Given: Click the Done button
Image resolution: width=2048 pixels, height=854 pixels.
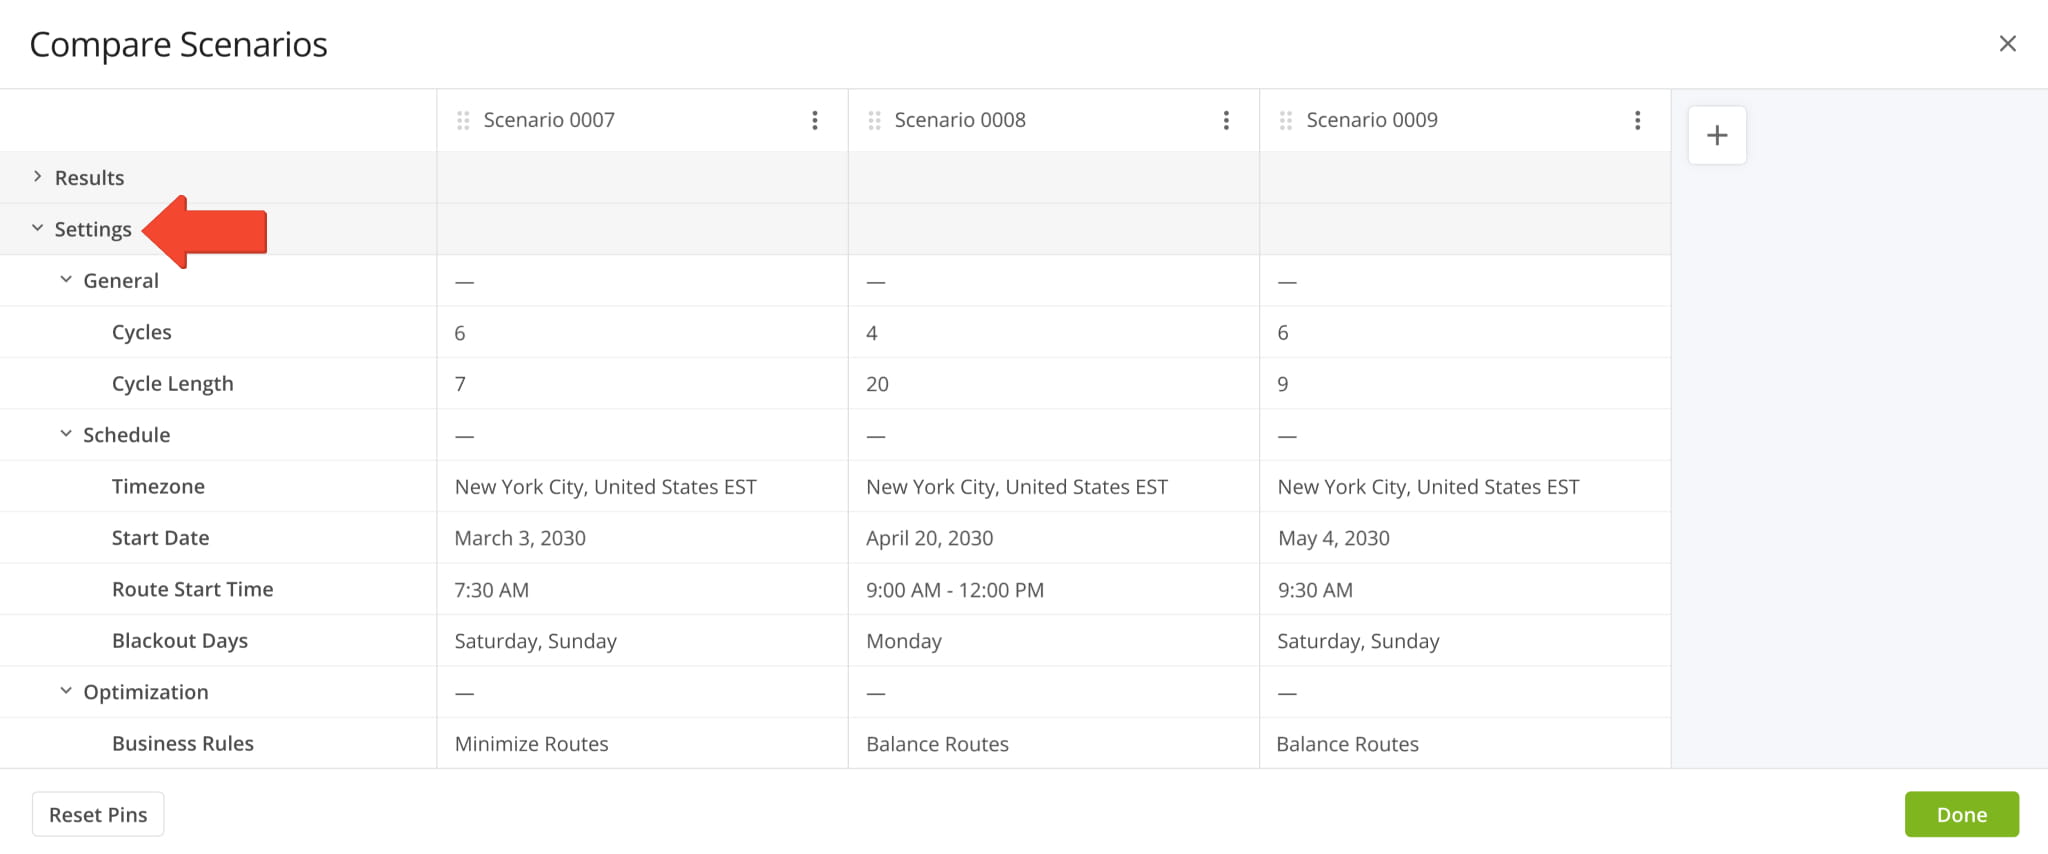Looking at the screenshot, I should click(x=1959, y=814).
